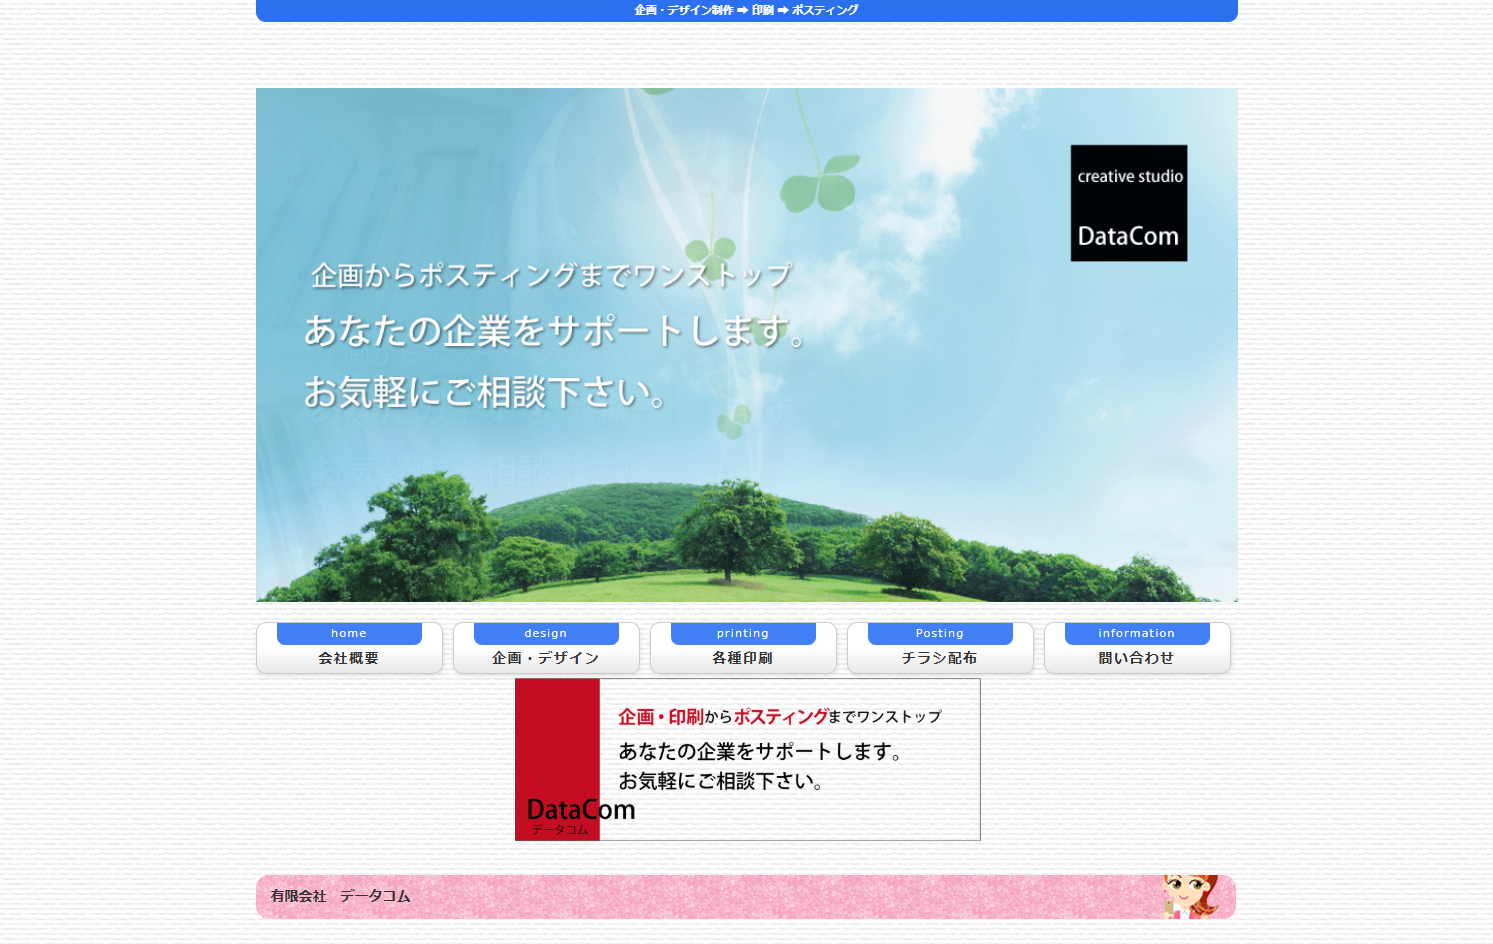The image size is (1493, 944).
Task: Click the red ポスティング text link
Action: click(779, 716)
